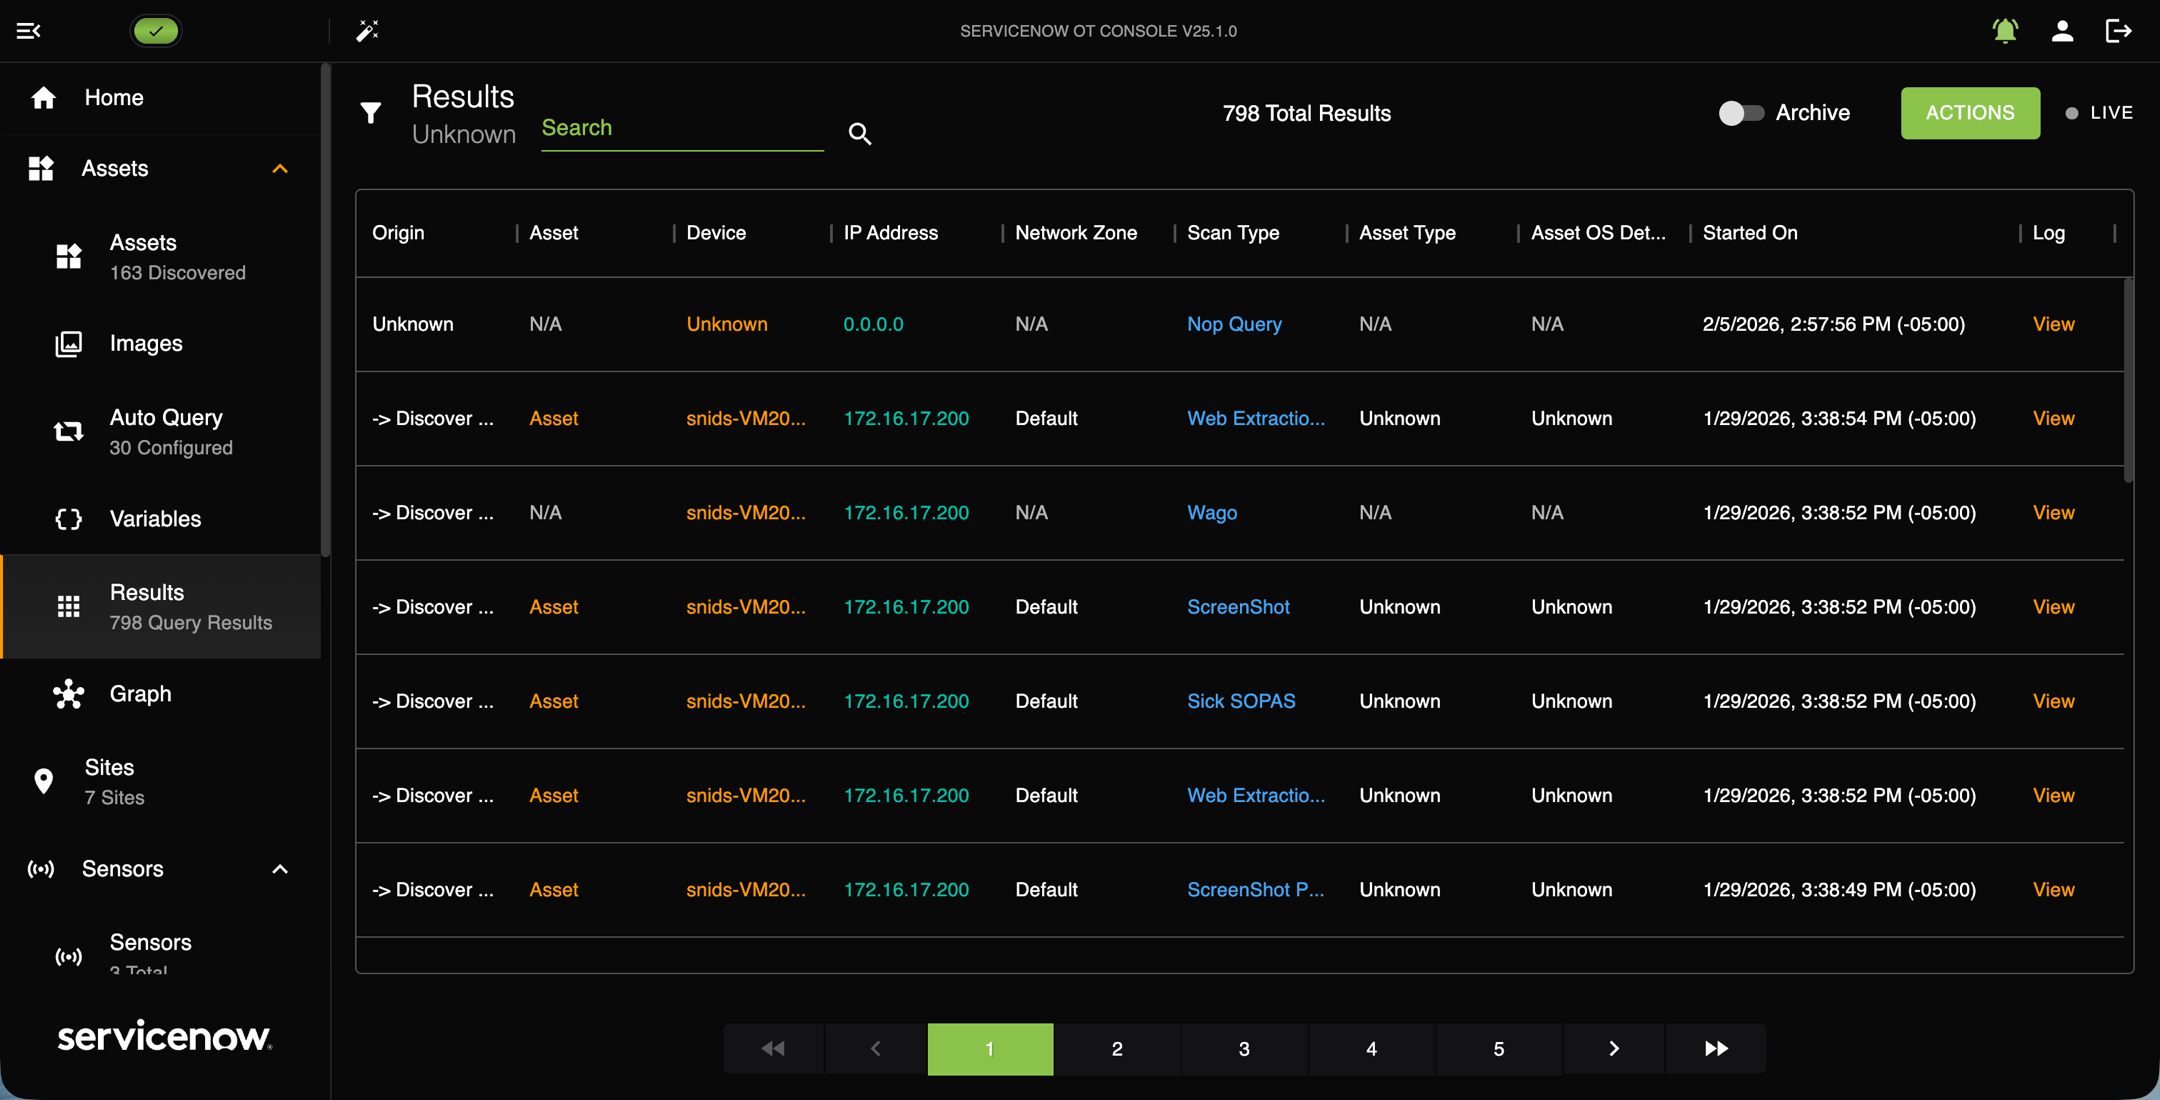Image resolution: width=2160 pixels, height=1100 pixels.
Task: Focus the Search input field
Action: coord(682,129)
